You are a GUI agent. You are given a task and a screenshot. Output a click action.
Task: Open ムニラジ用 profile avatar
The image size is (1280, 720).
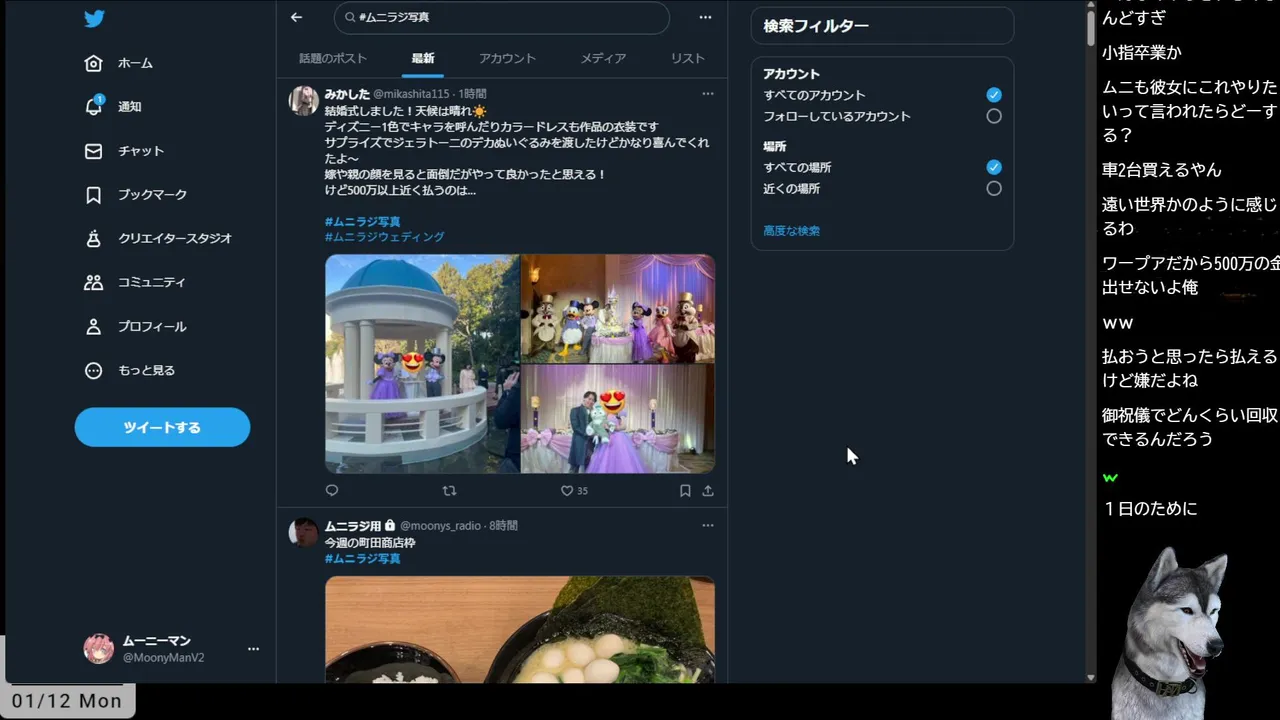tap(304, 532)
